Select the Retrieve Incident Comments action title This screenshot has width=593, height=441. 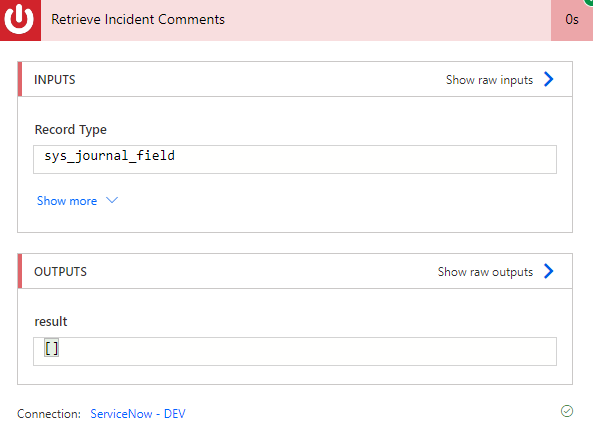point(138,19)
